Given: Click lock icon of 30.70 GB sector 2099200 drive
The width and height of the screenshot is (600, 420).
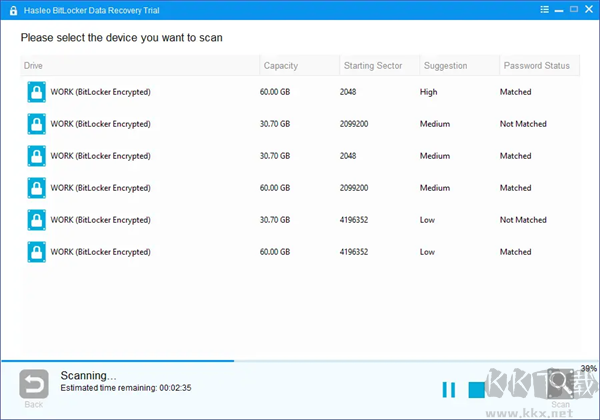Looking at the screenshot, I should click(x=37, y=124).
